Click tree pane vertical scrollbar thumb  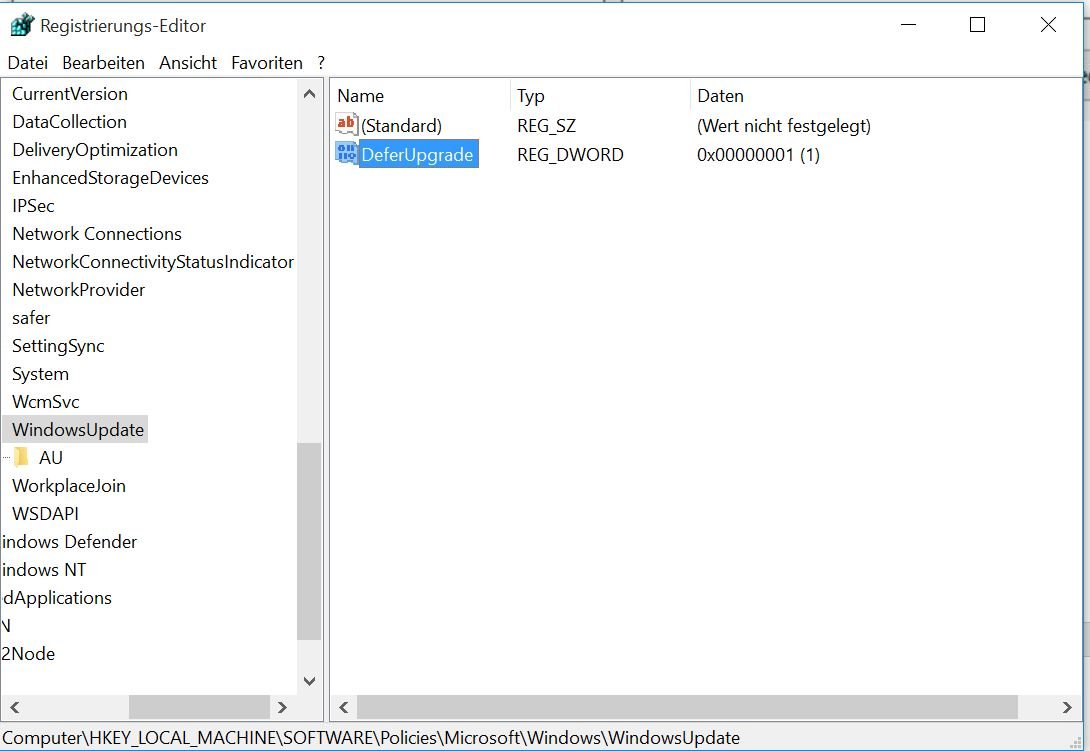point(309,541)
